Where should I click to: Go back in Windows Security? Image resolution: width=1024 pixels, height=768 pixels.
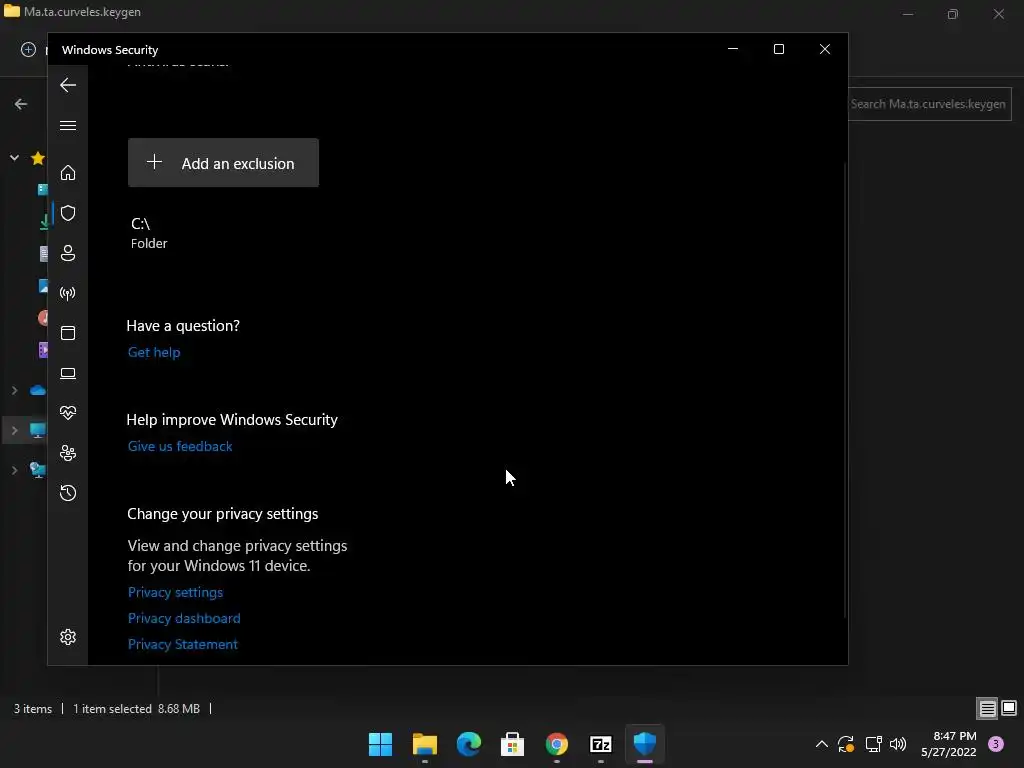(68, 85)
